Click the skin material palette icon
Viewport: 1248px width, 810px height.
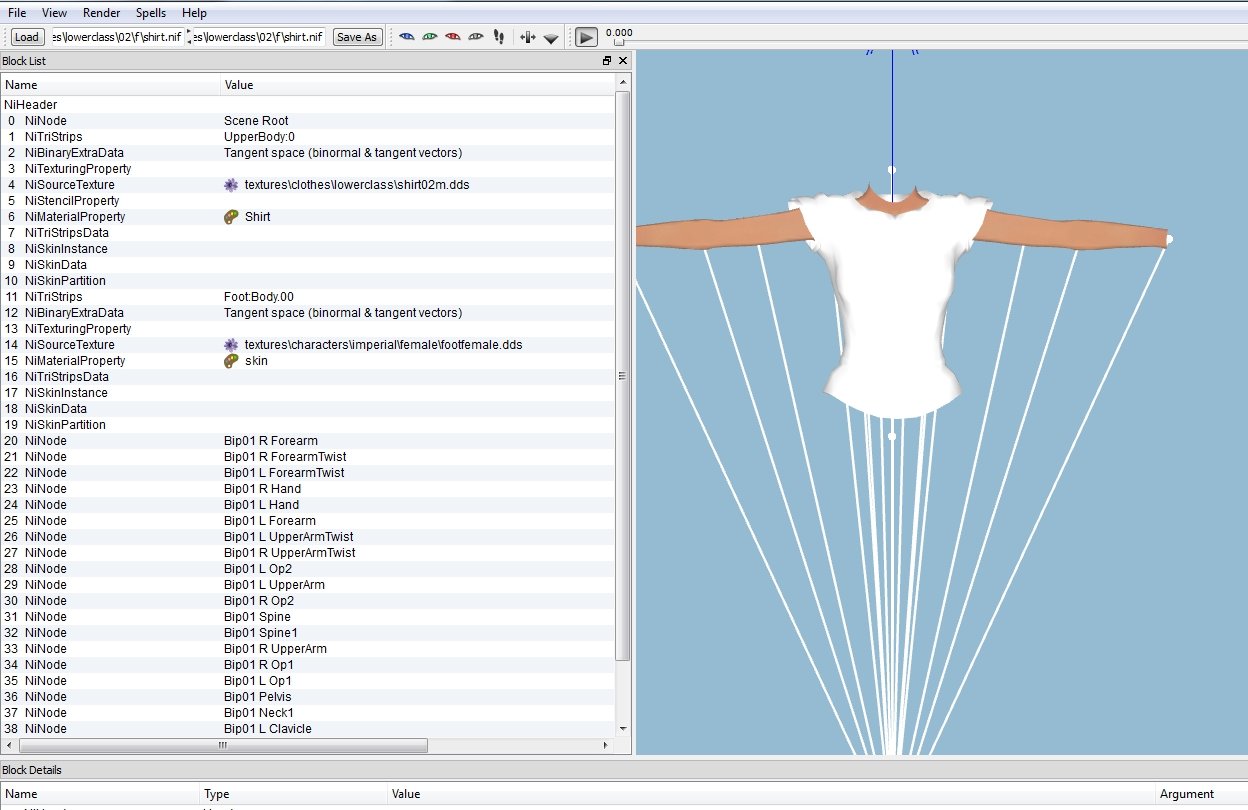point(232,361)
